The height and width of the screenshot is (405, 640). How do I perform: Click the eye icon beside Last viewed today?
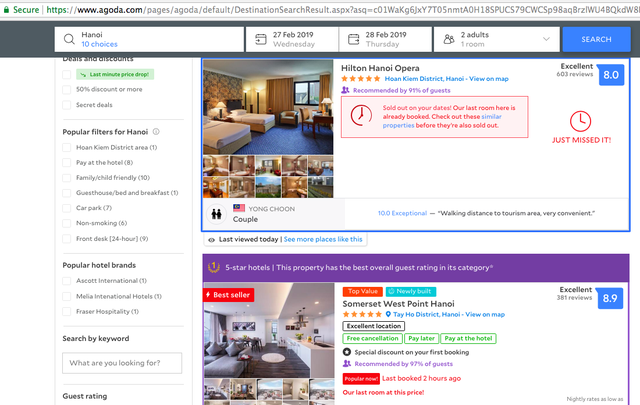pyautogui.click(x=211, y=240)
